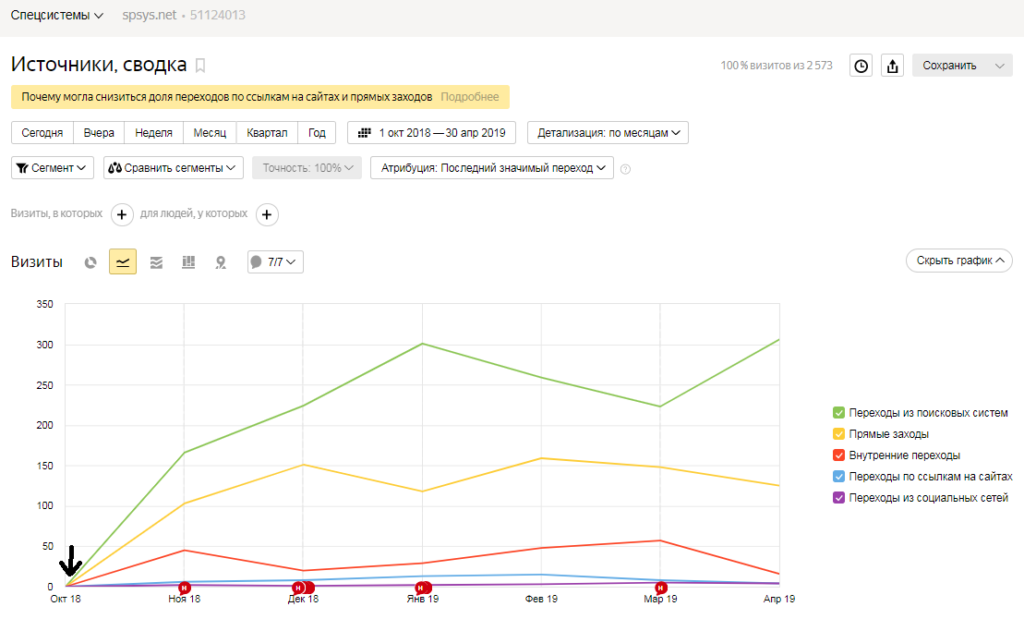Select the line chart view icon
Image resolution: width=1024 pixels, height=631 pixels.
point(123,262)
